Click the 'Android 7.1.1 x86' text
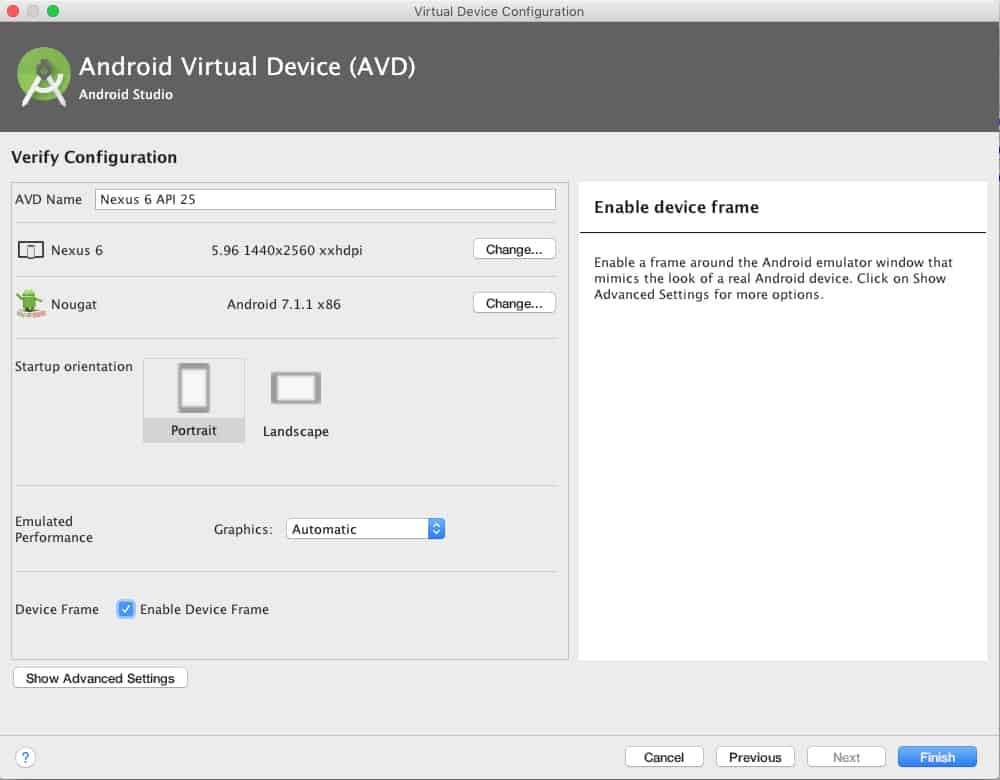 click(284, 304)
